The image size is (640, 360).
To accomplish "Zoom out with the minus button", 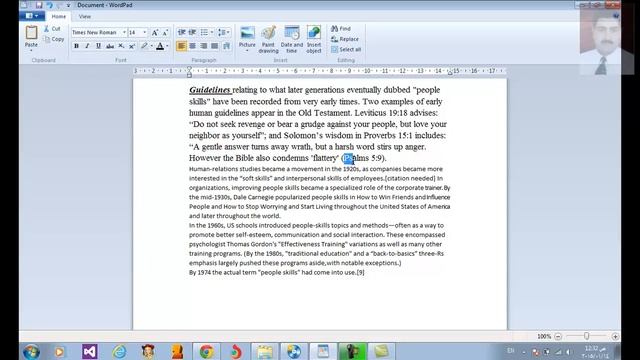I will [x=558, y=336].
